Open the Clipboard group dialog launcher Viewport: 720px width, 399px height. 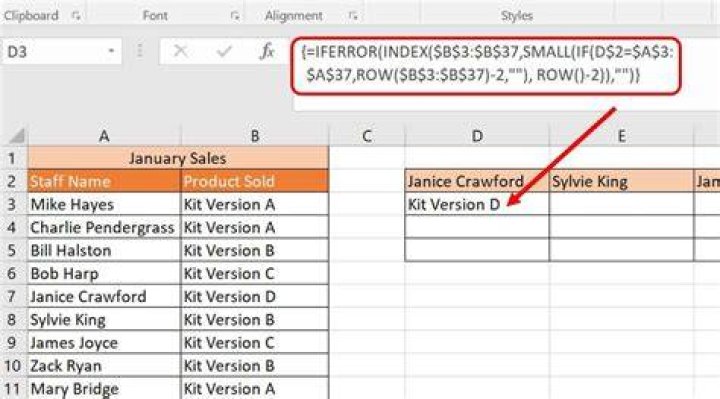(76, 16)
